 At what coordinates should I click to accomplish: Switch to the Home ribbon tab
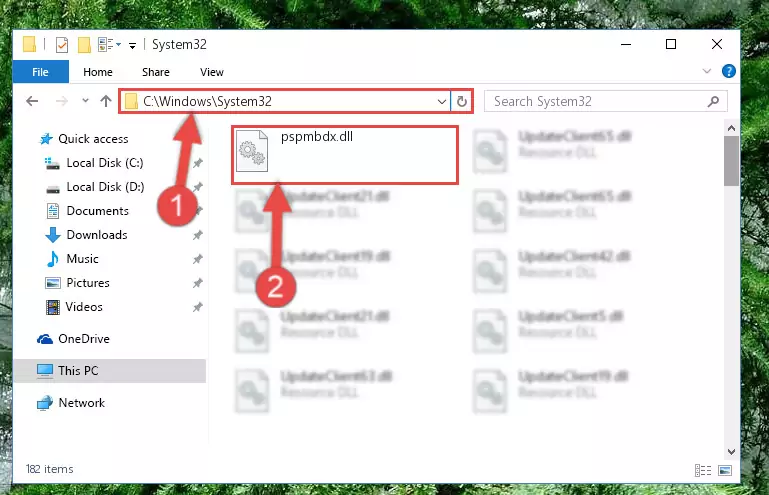point(98,72)
